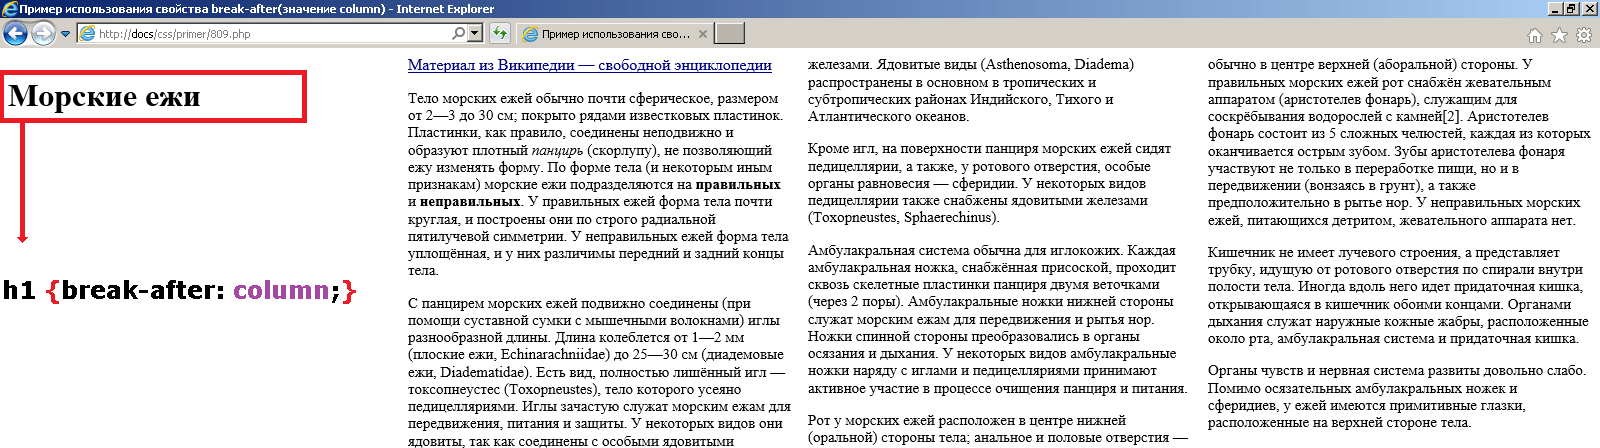The width and height of the screenshot is (1600, 448).
Task: Click the paragraph starting 'Кишечник не имеет'
Action: point(1398,295)
